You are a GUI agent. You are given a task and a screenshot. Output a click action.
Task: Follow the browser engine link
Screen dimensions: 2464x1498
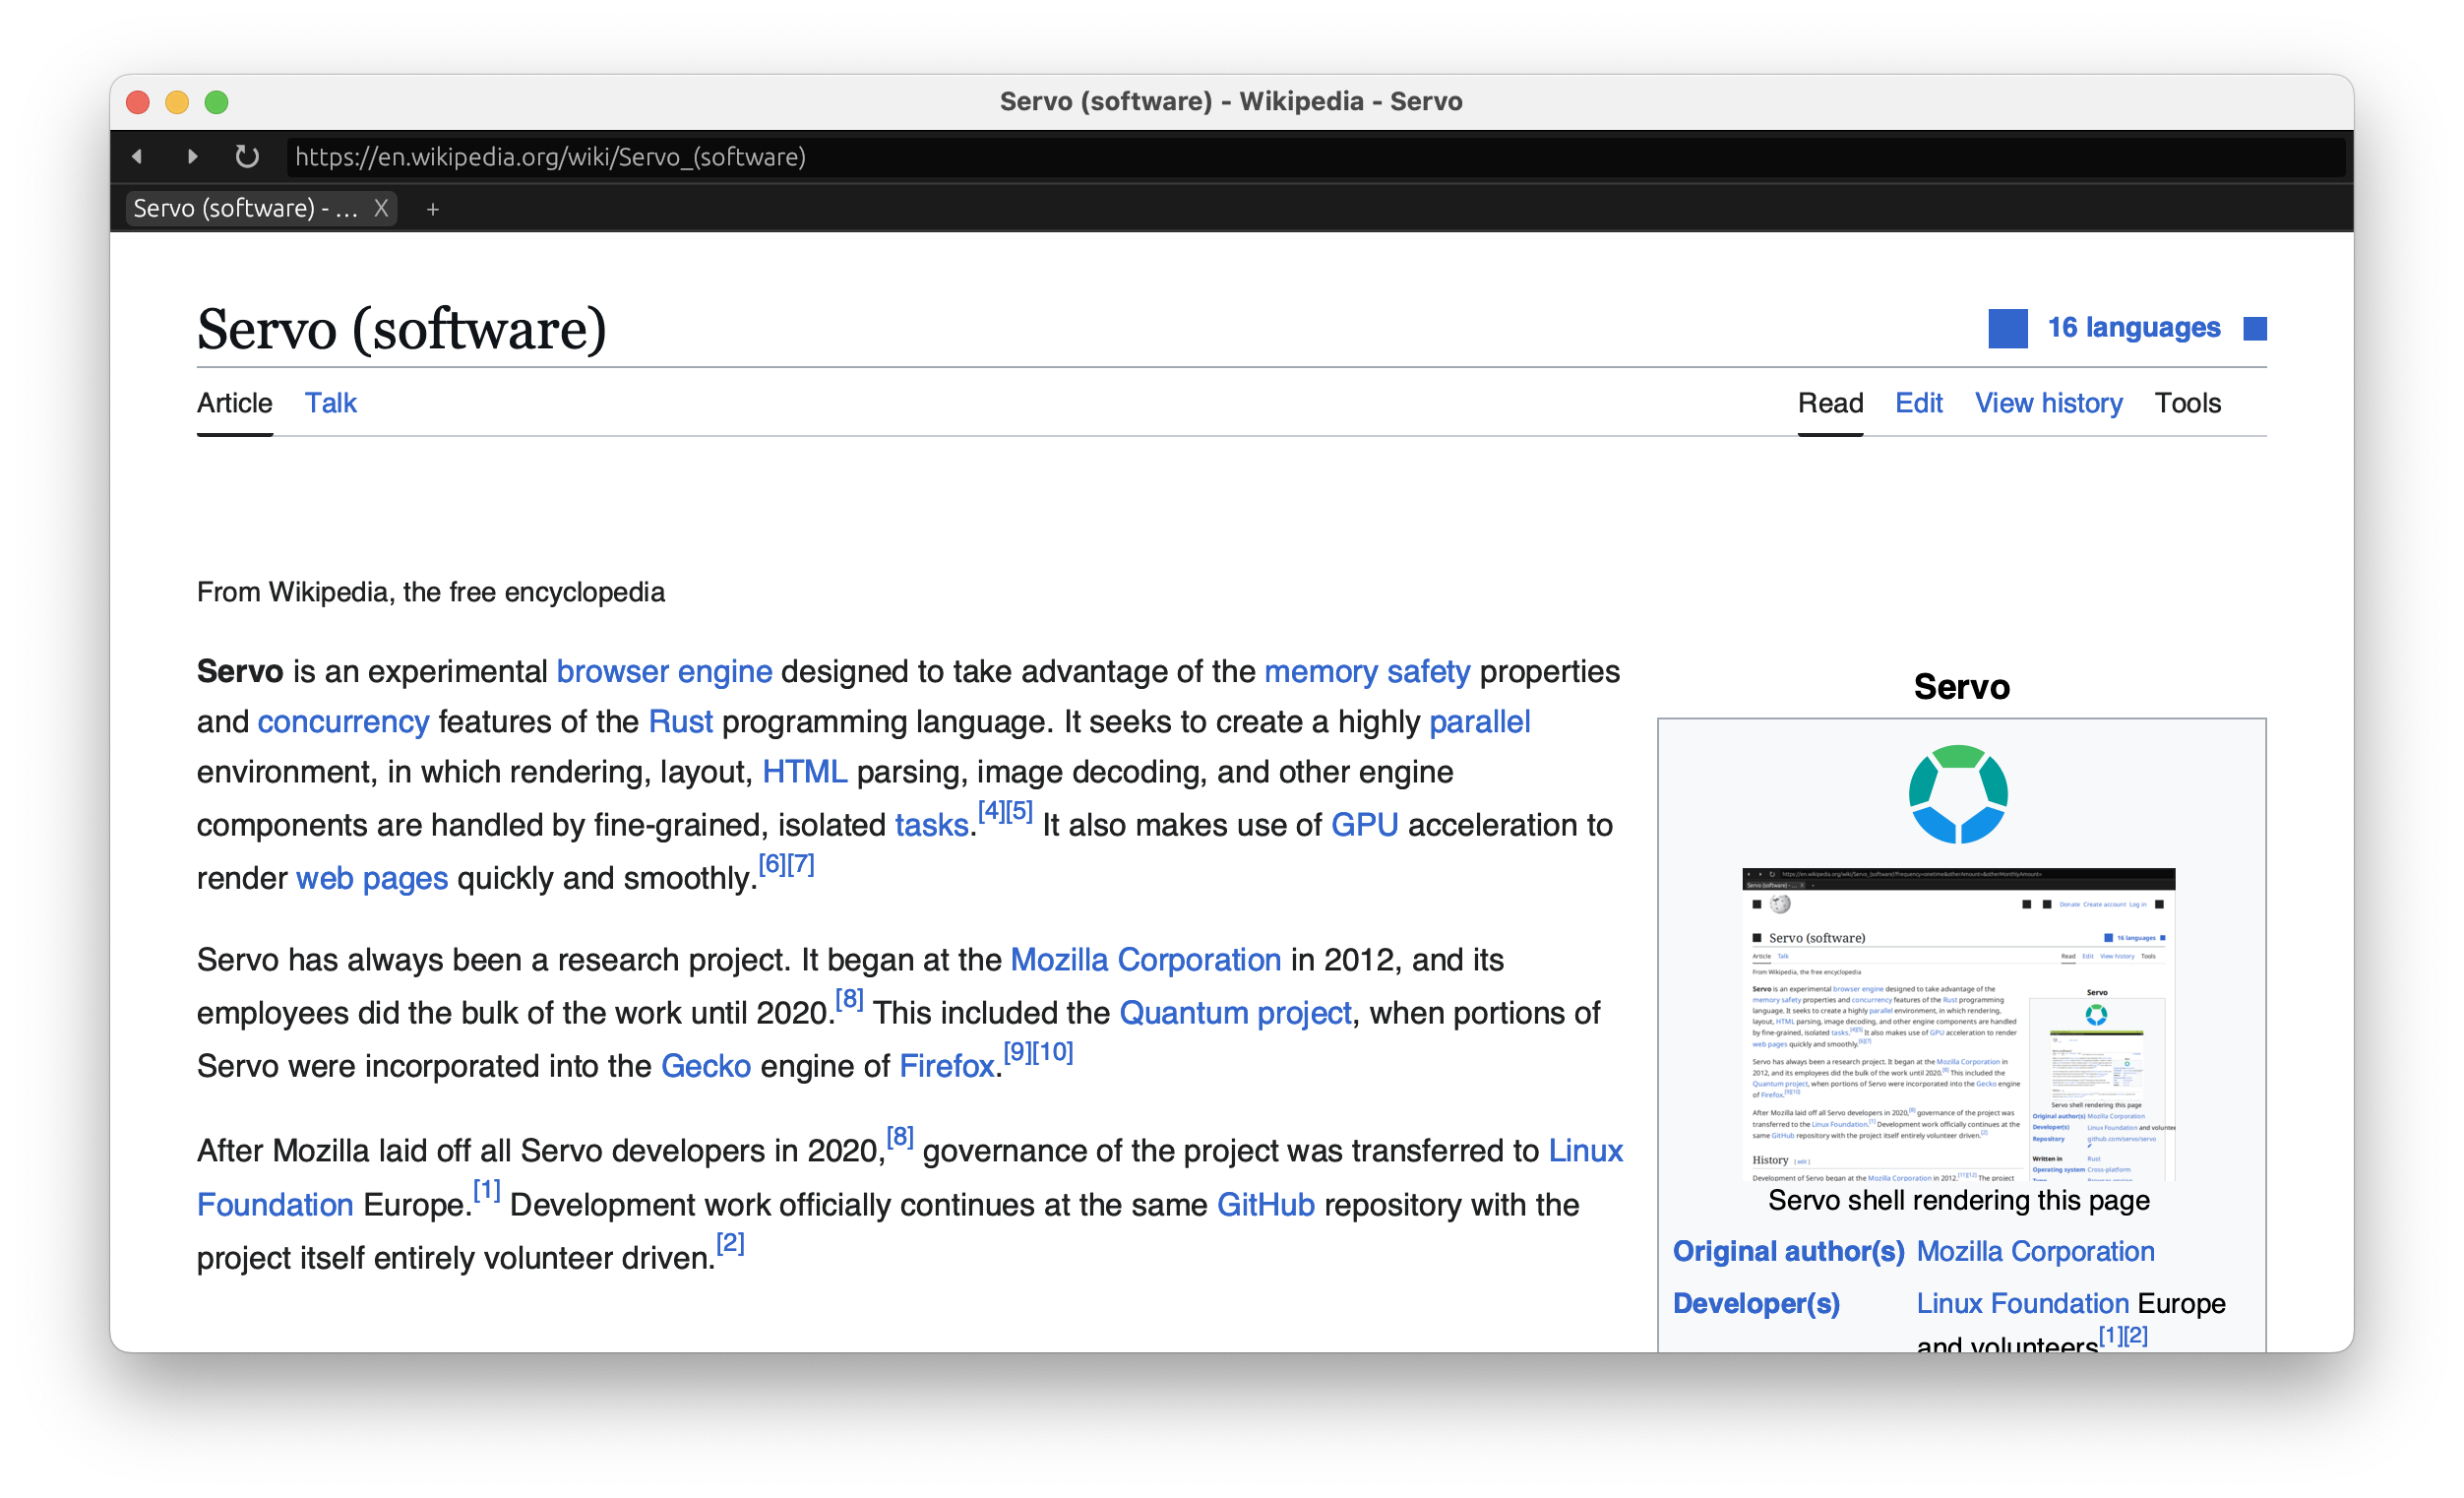pyautogui.click(x=664, y=671)
